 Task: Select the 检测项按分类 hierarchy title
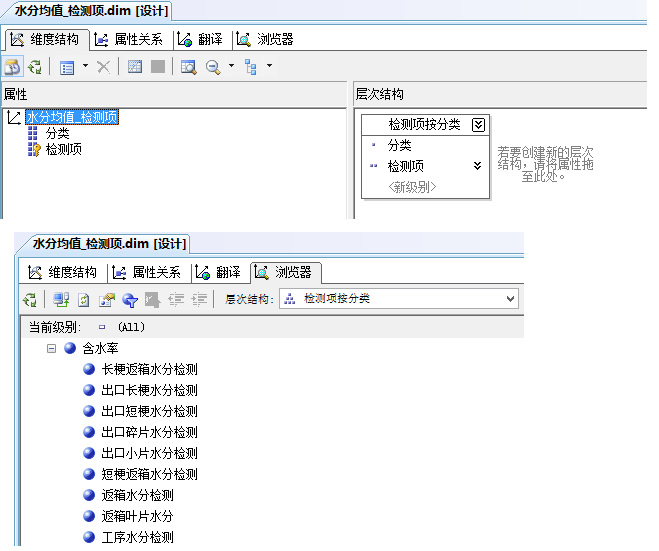tap(424, 124)
